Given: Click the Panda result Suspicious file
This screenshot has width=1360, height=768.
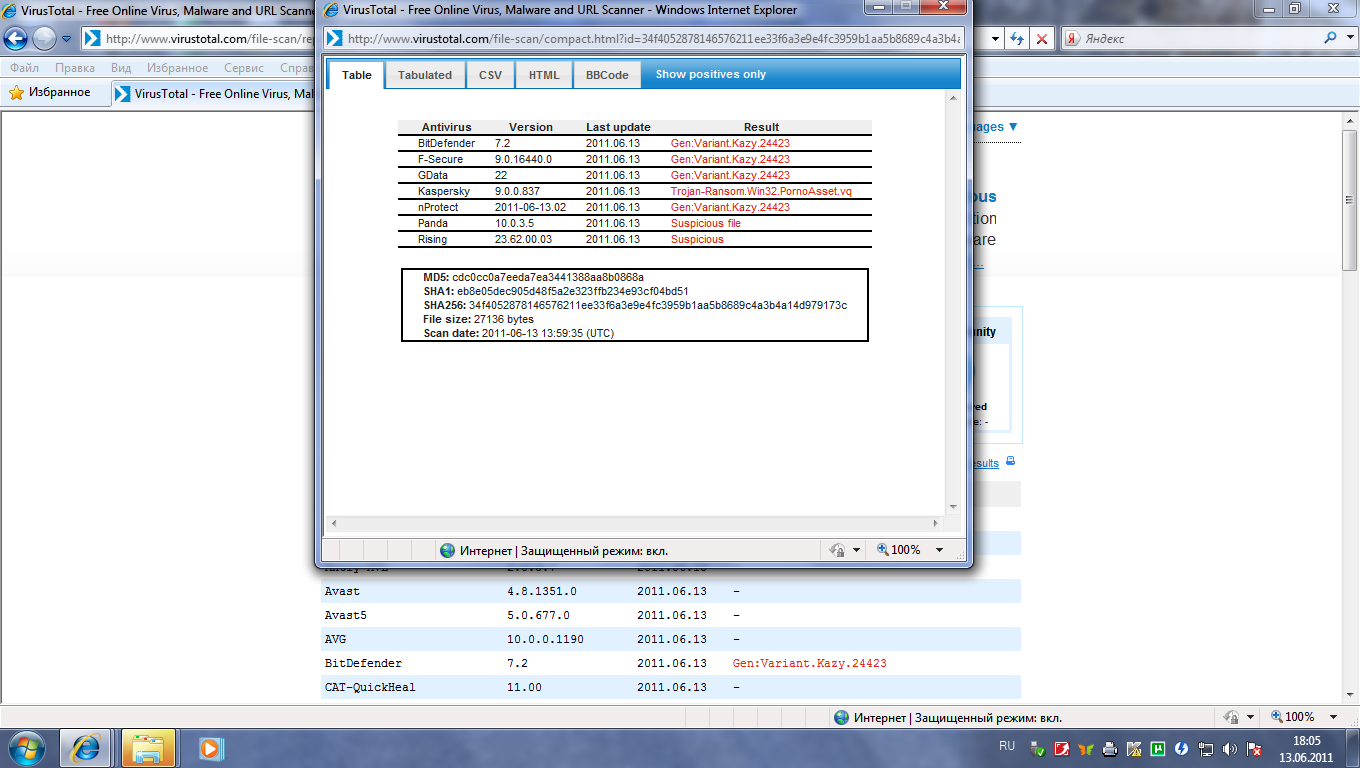Looking at the screenshot, I should click(x=705, y=223).
